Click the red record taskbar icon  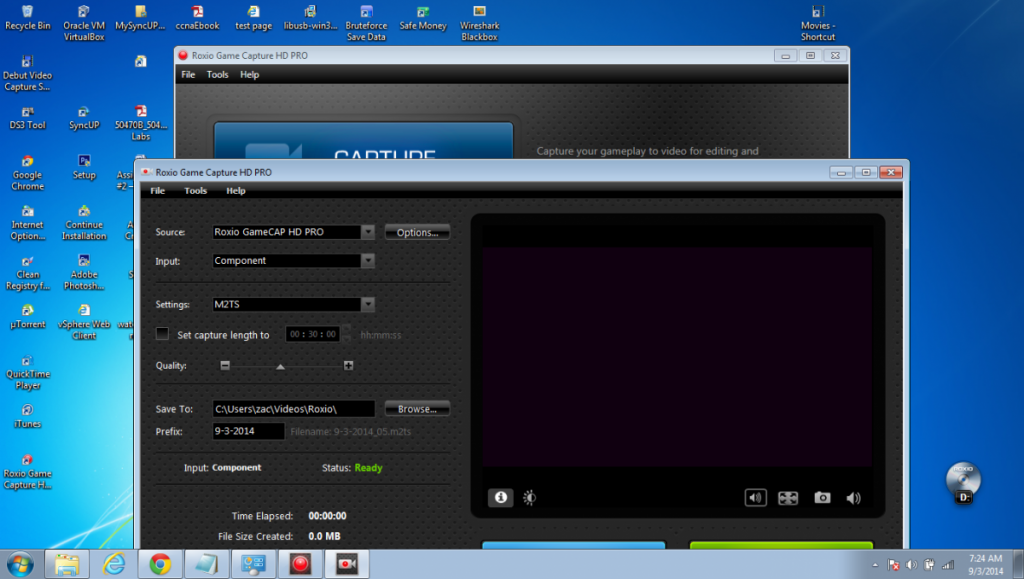click(x=300, y=564)
